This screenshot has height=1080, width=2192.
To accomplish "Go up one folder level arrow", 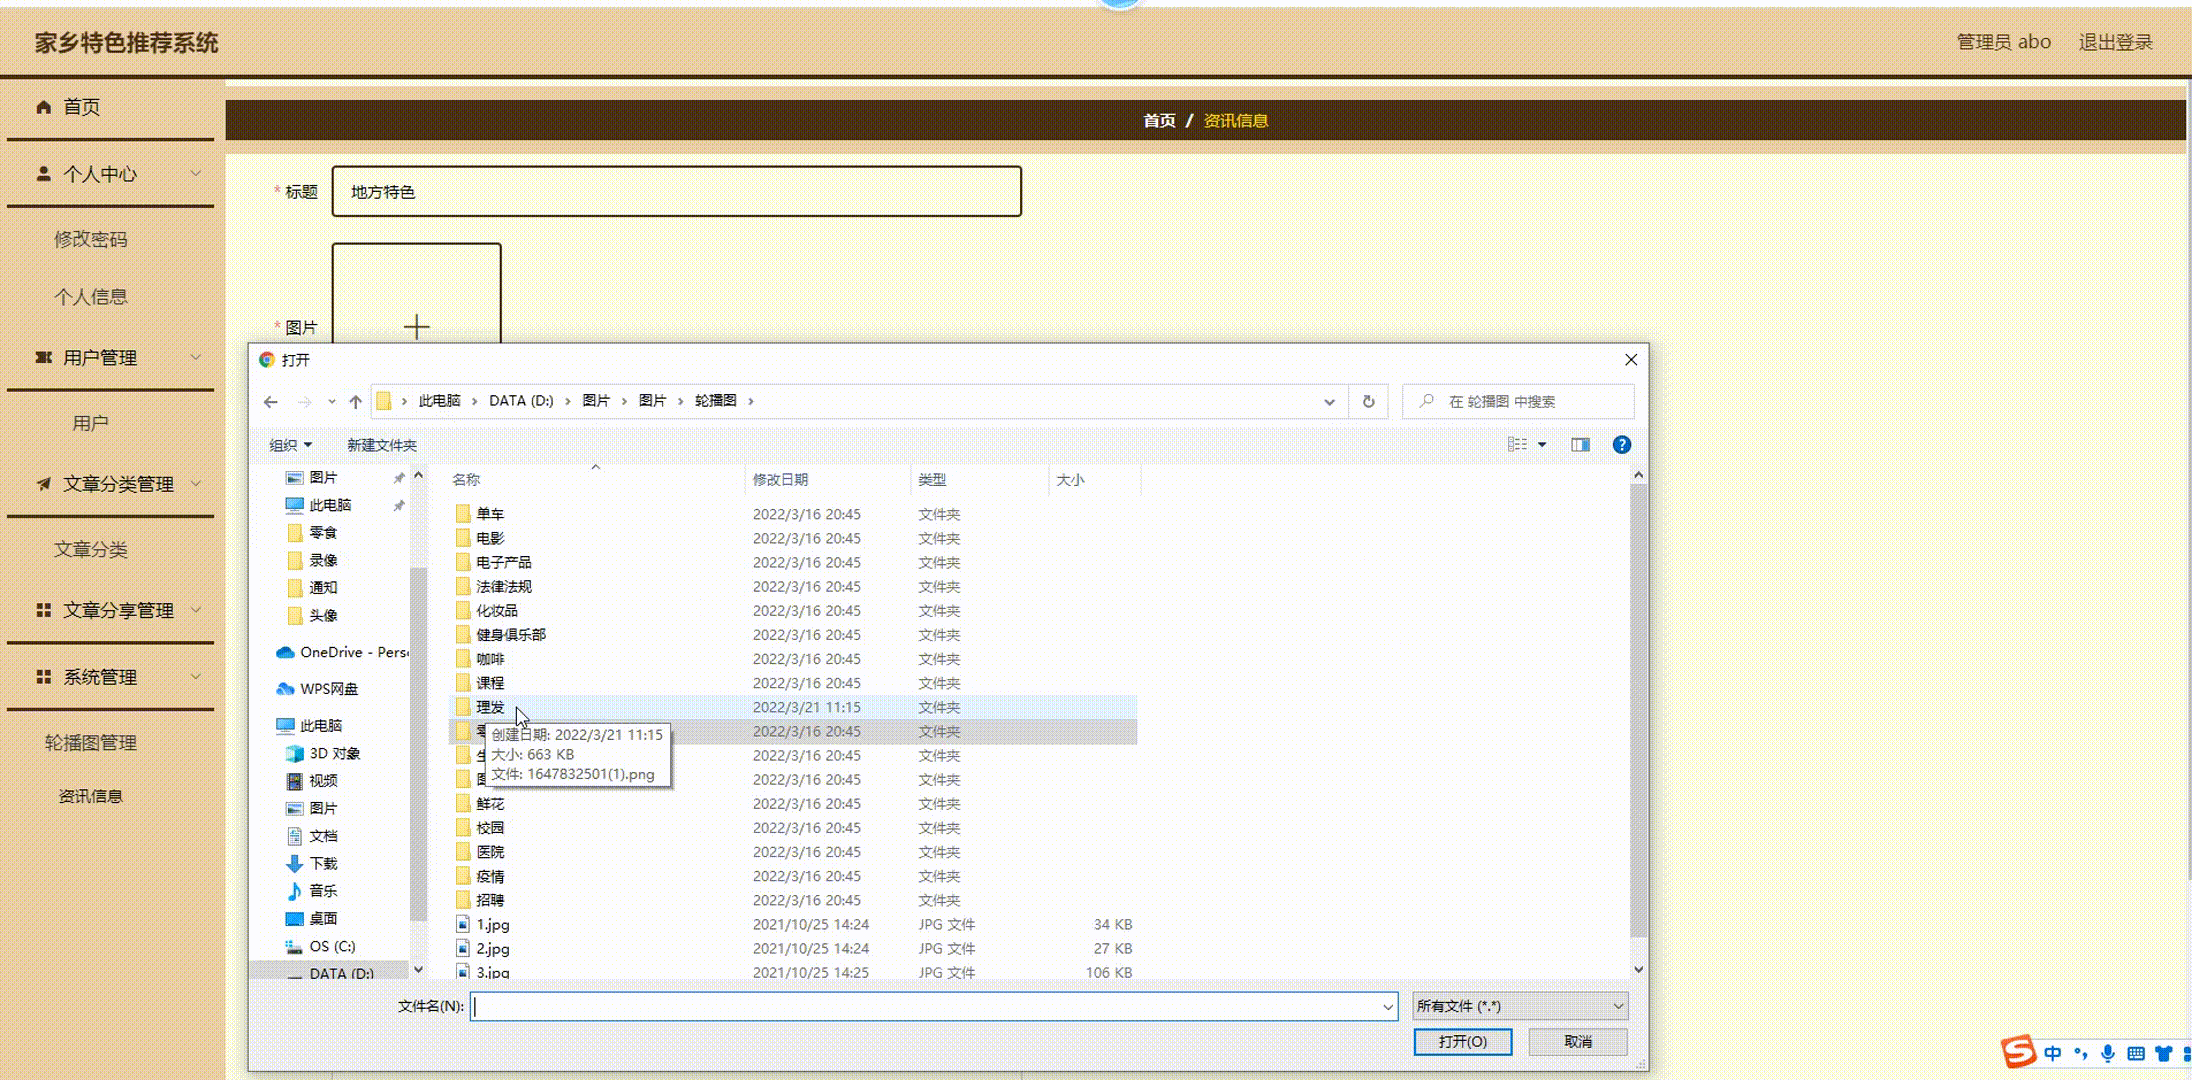I will pos(355,402).
